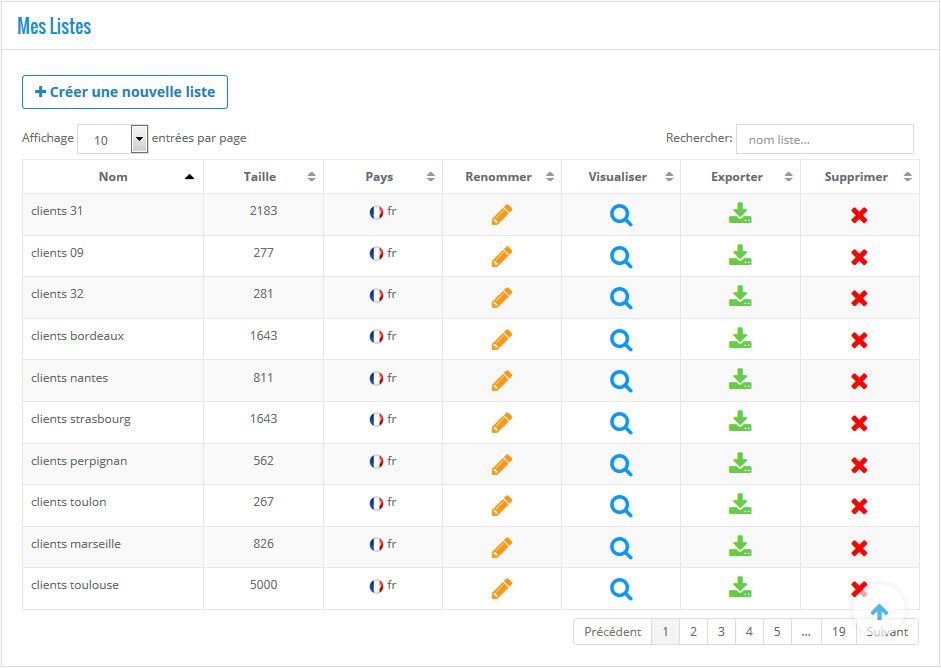Remove clients strasbourg with red cross
The image size is (941, 668).
[859, 424]
